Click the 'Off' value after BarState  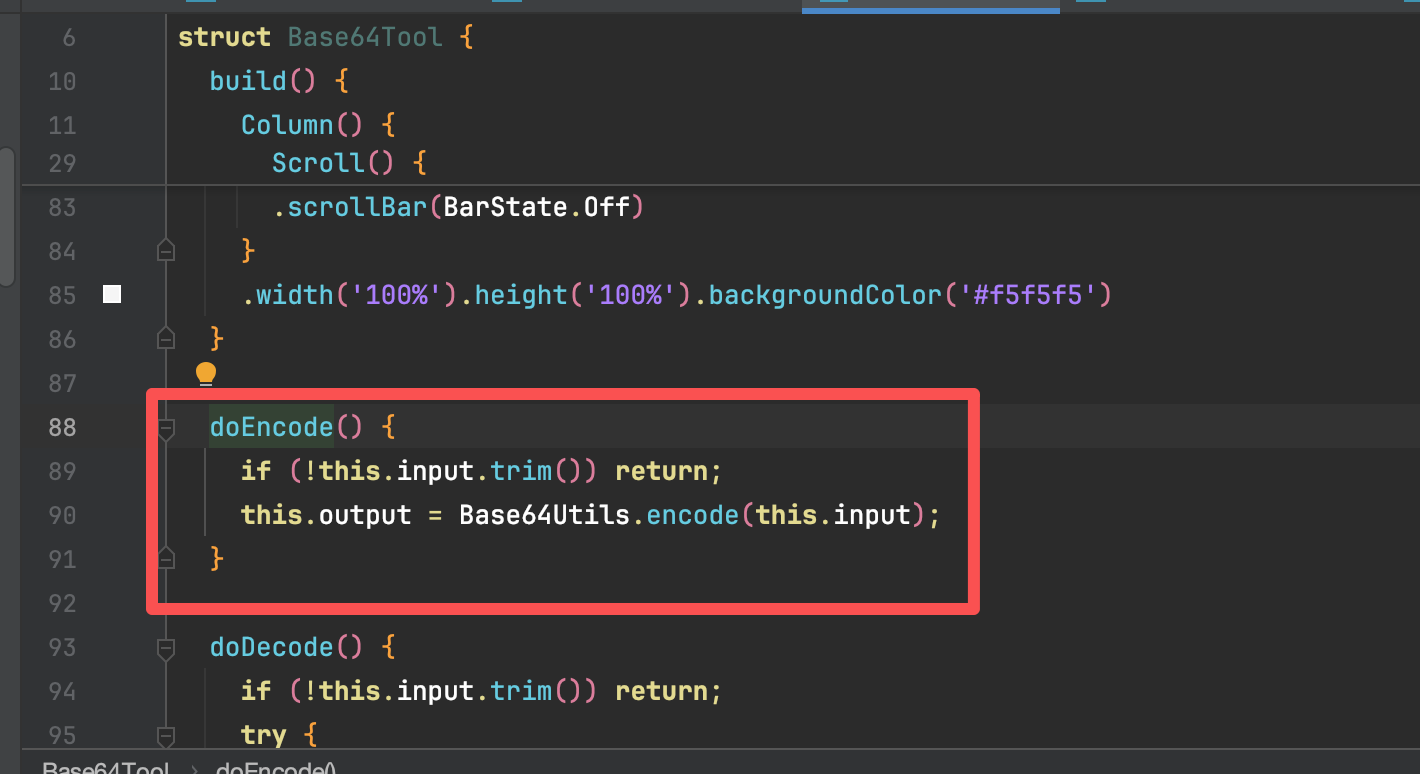point(607,207)
